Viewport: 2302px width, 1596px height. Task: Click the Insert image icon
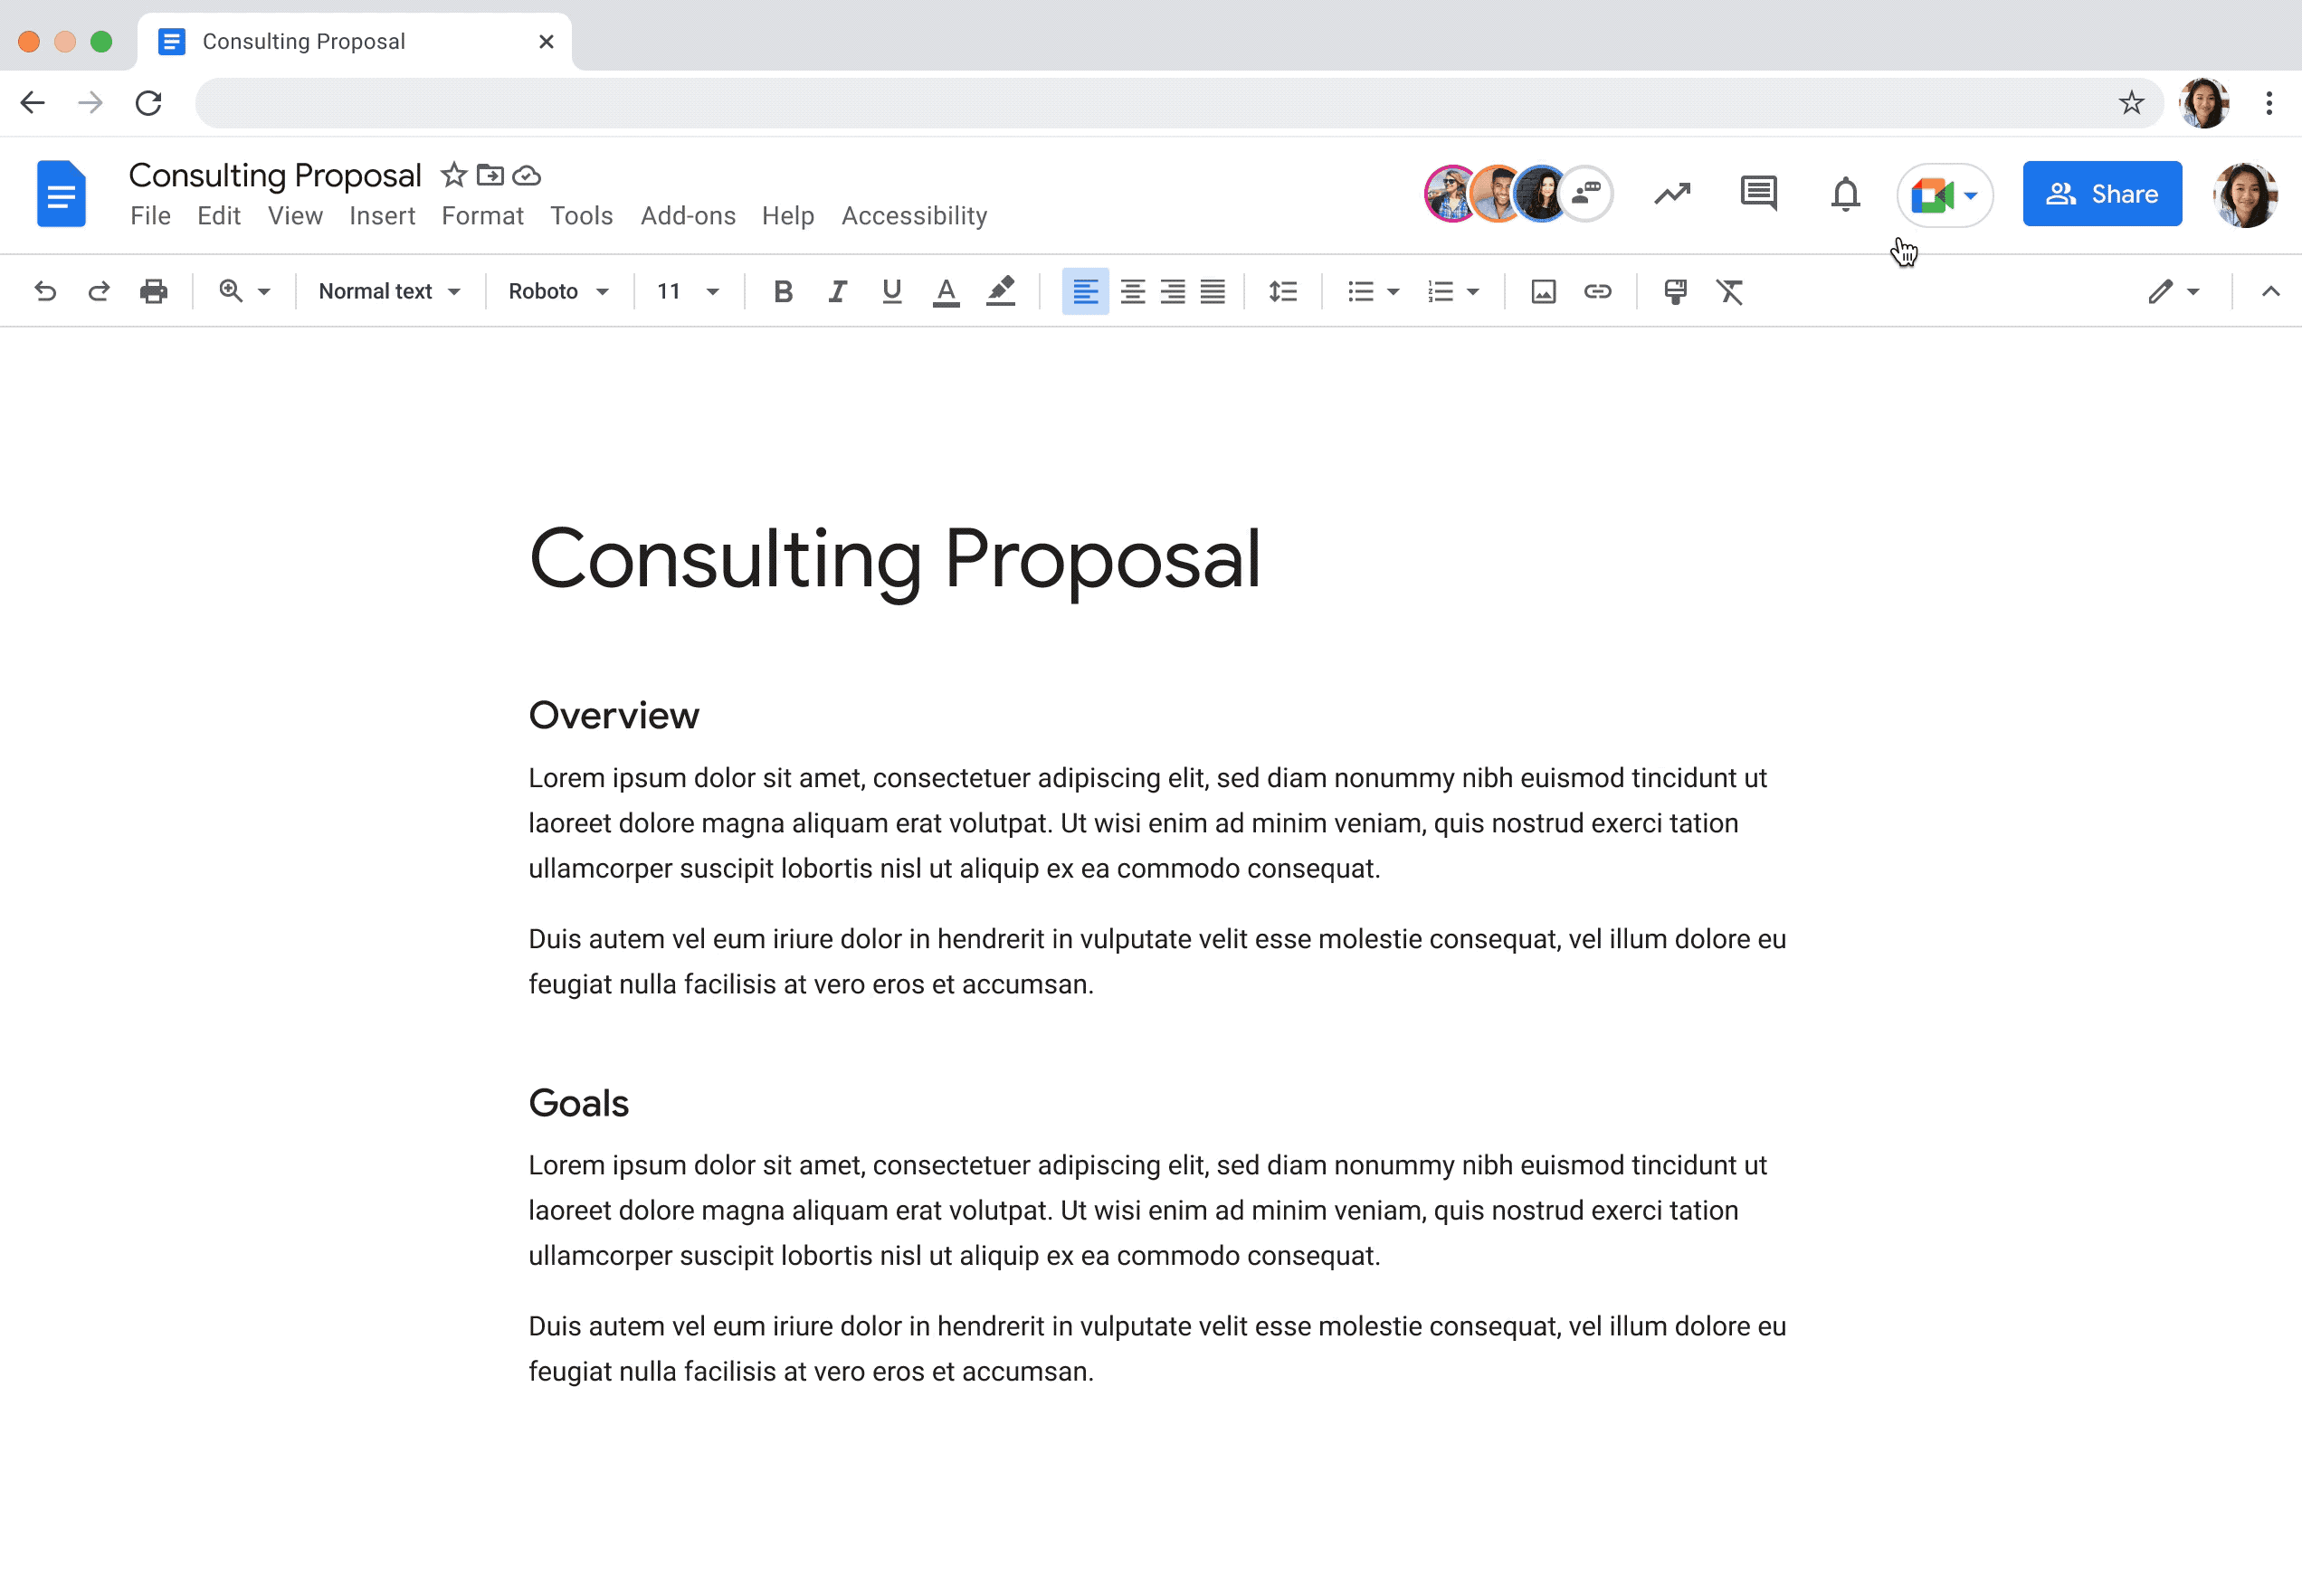coord(1541,290)
